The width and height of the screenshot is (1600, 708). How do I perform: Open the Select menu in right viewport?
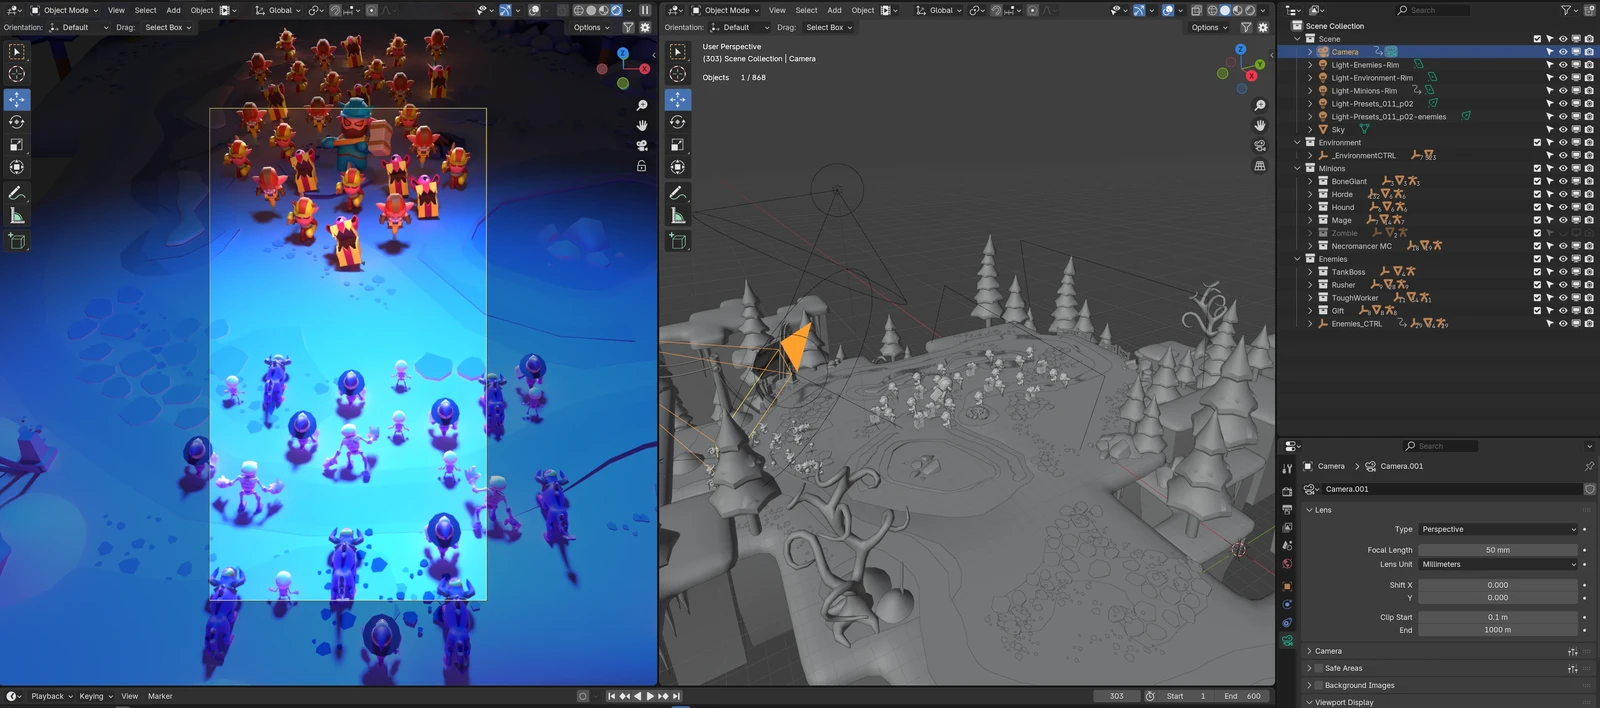806,10
